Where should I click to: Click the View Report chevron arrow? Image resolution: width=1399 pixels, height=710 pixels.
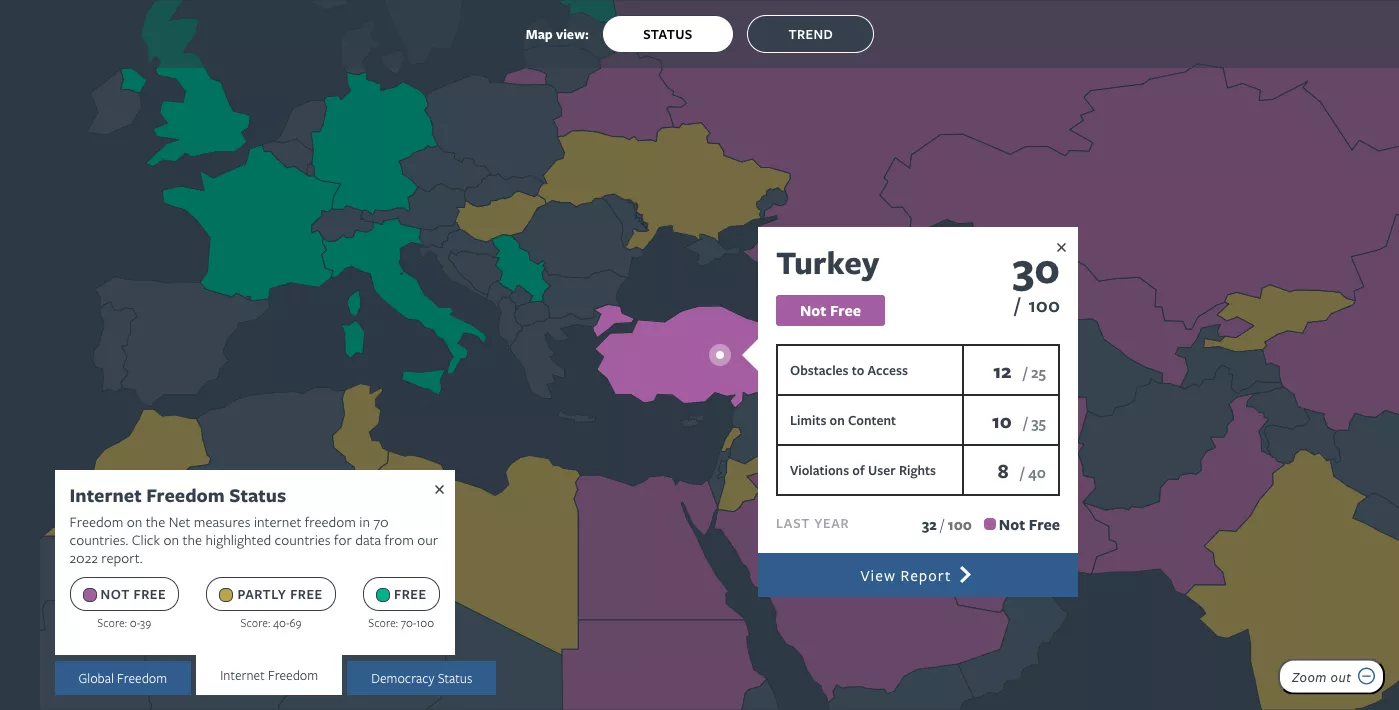[965, 575]
